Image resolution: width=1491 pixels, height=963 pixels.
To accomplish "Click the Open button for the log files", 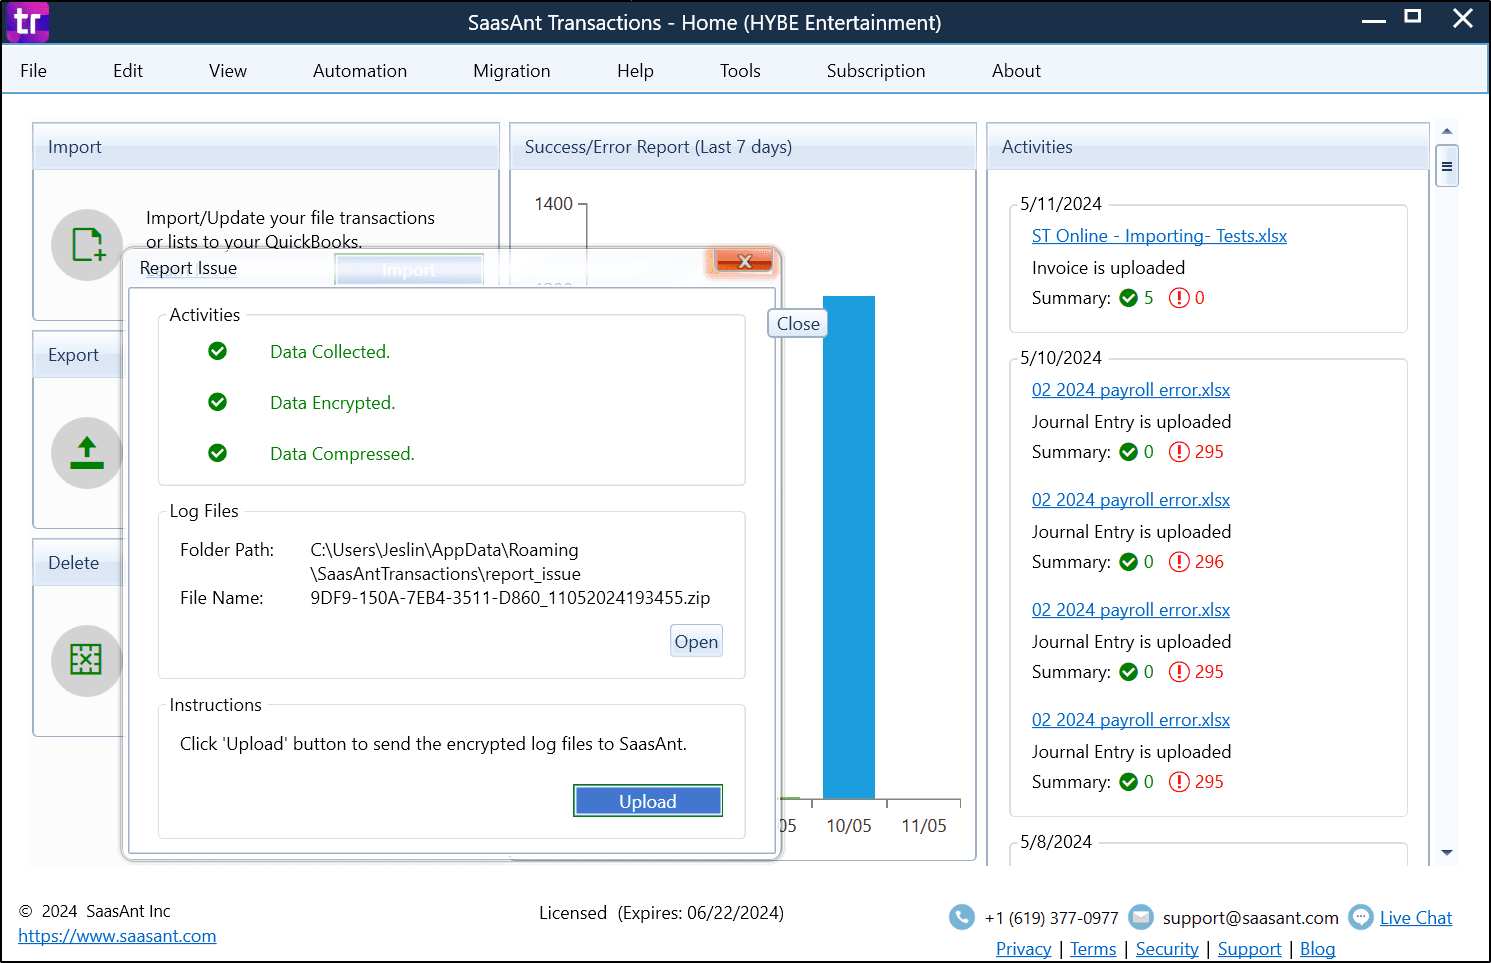I will 696,641.
